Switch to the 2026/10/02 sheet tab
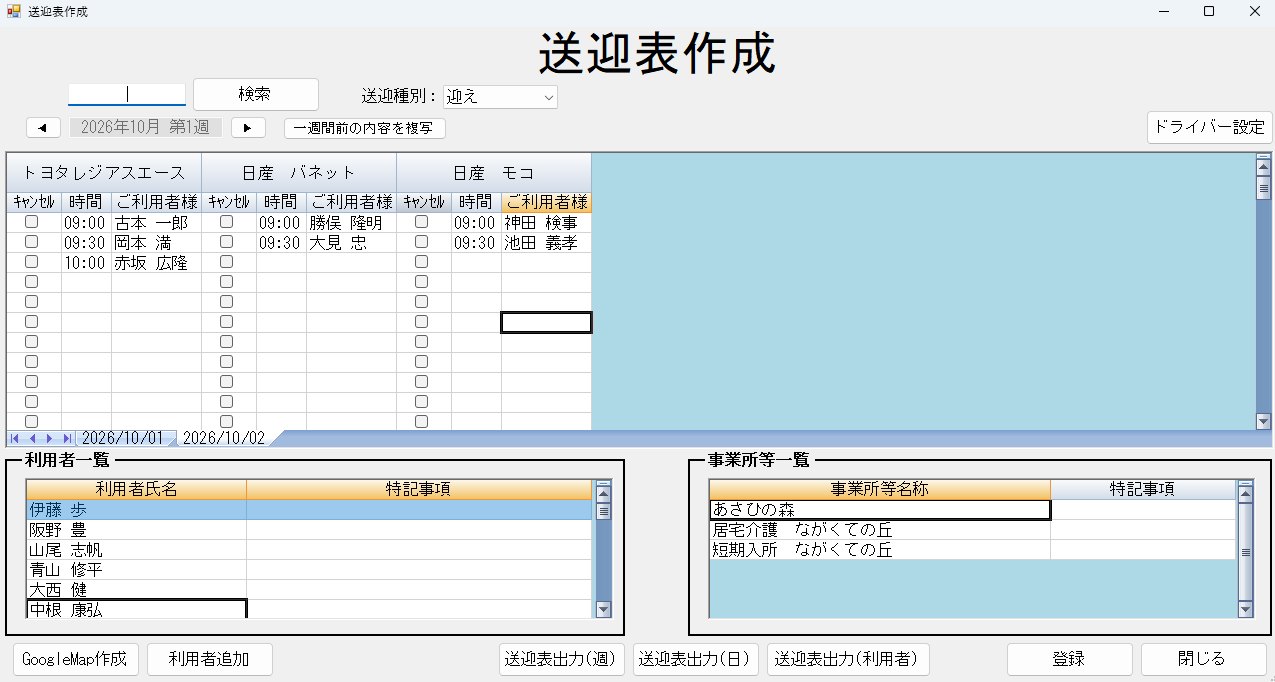1275x682 pixels. coord(224,439)
